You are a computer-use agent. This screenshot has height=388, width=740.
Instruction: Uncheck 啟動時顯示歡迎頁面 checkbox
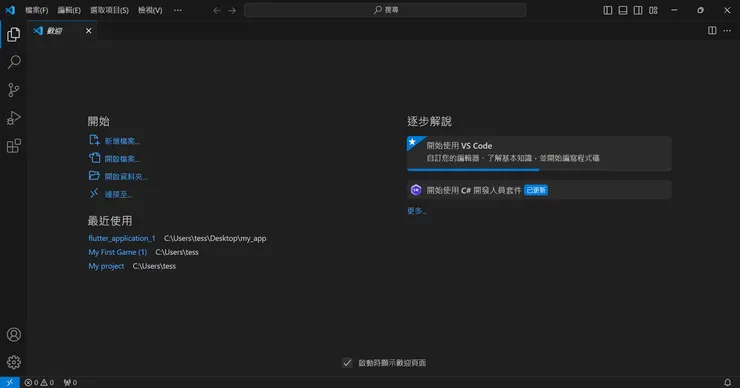coord(347,363)
